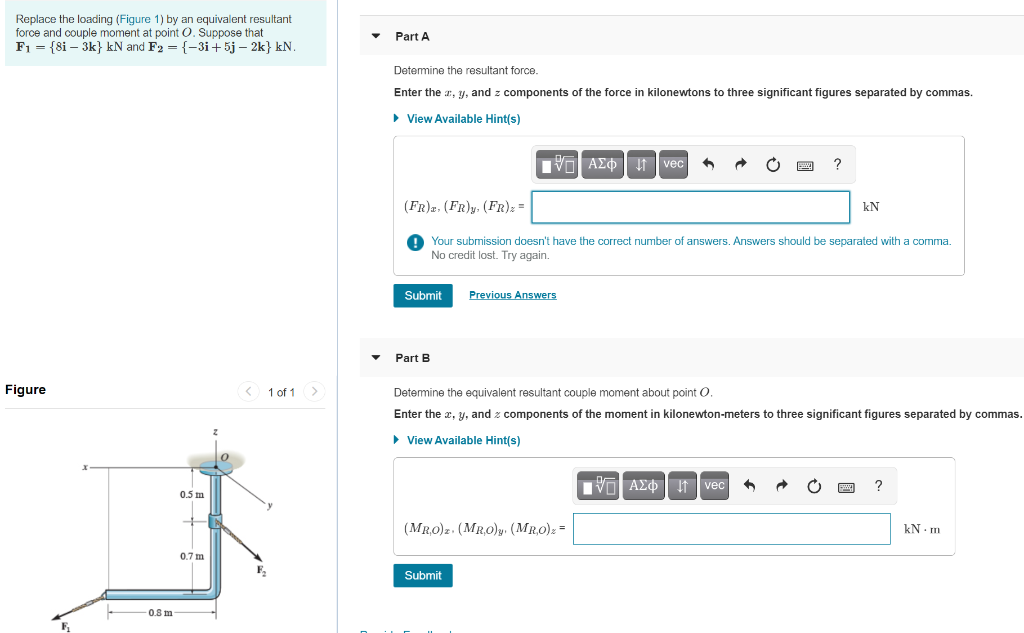
Task: Collapse Part A section
Action: (x=375, y=36)
